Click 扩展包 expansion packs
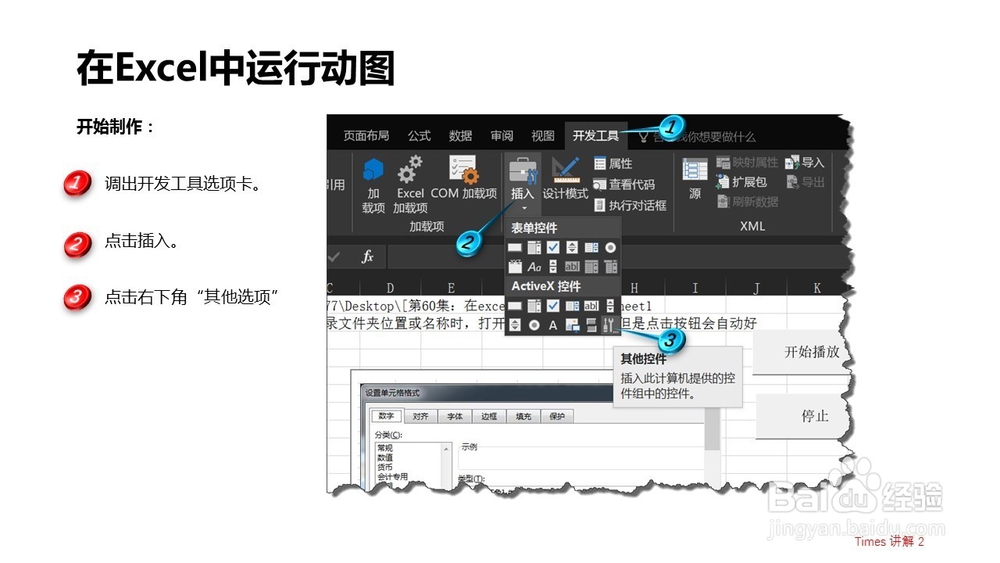The image size is (1000, 563). tap(741, 182)
